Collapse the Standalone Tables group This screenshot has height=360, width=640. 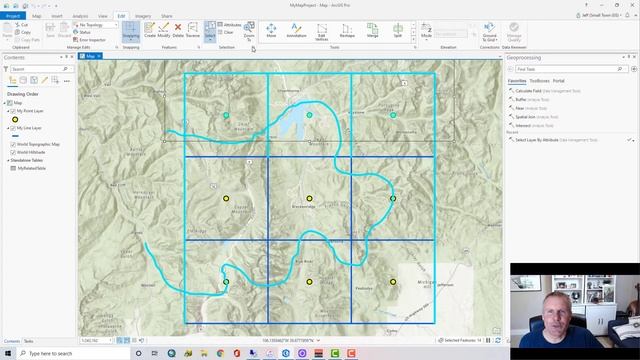click(x=8, y=160)
